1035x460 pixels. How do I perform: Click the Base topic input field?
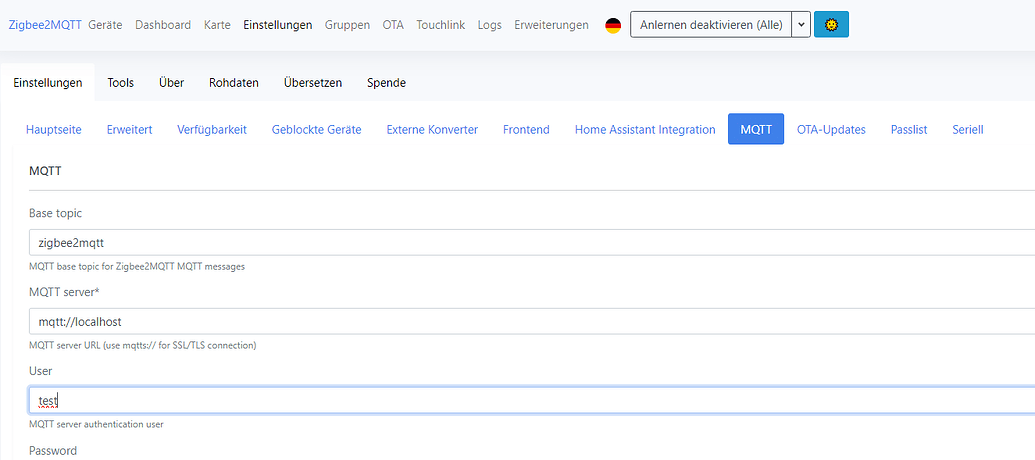[x=530, y=242]
